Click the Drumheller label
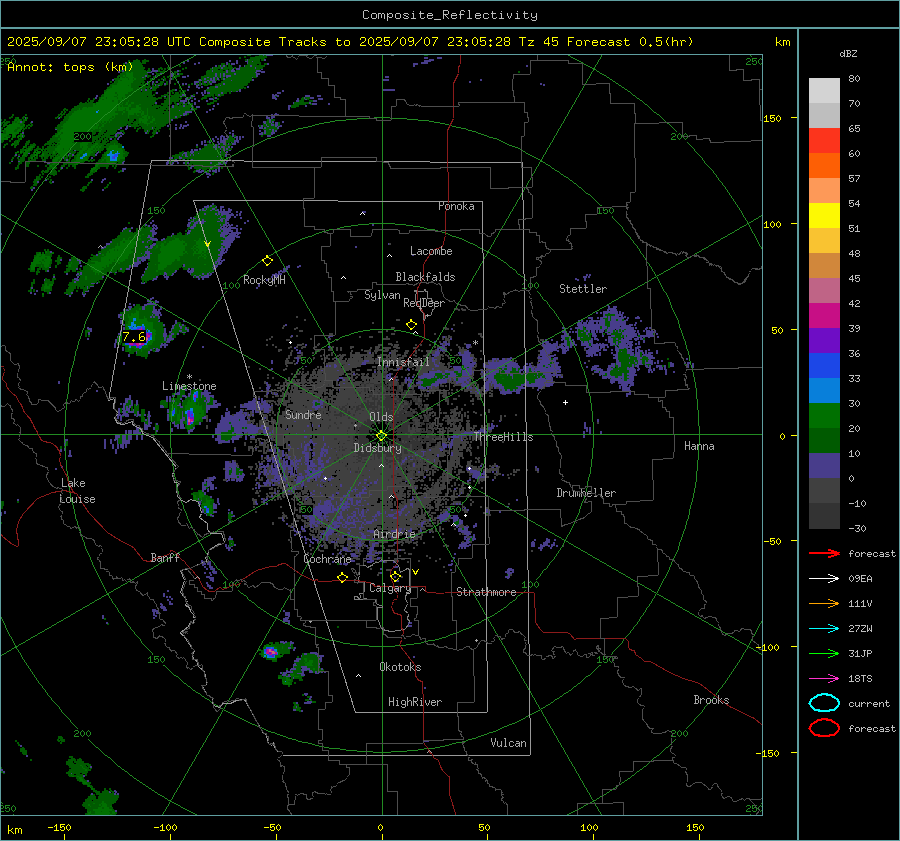900x841 pixels. 586,493
